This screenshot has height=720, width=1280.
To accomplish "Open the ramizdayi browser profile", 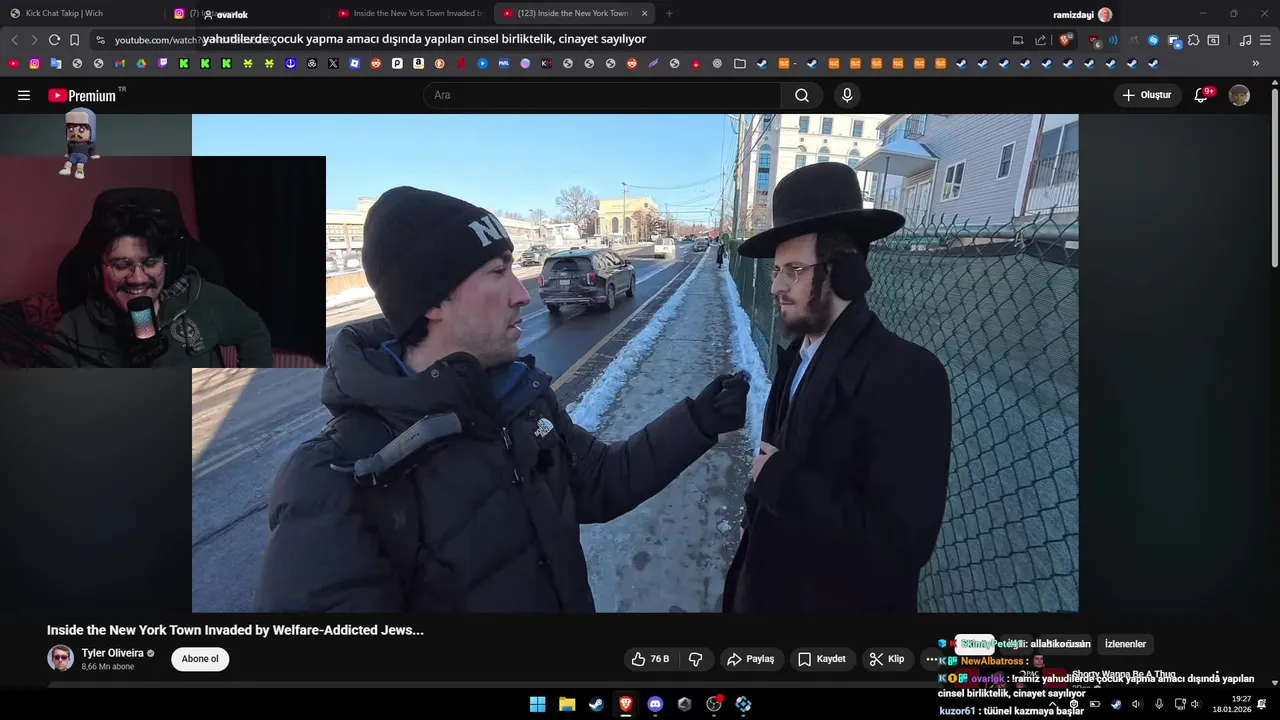I will [x=1083, y=14].
